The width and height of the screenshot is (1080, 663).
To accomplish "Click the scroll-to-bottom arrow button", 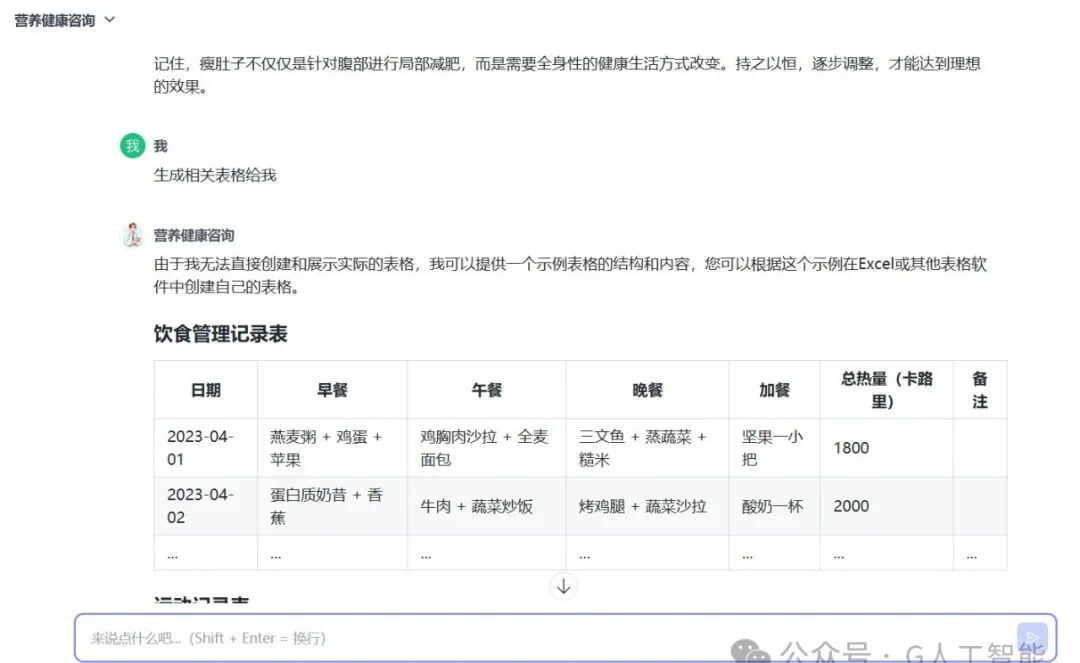I will click(x=563, y=587).
